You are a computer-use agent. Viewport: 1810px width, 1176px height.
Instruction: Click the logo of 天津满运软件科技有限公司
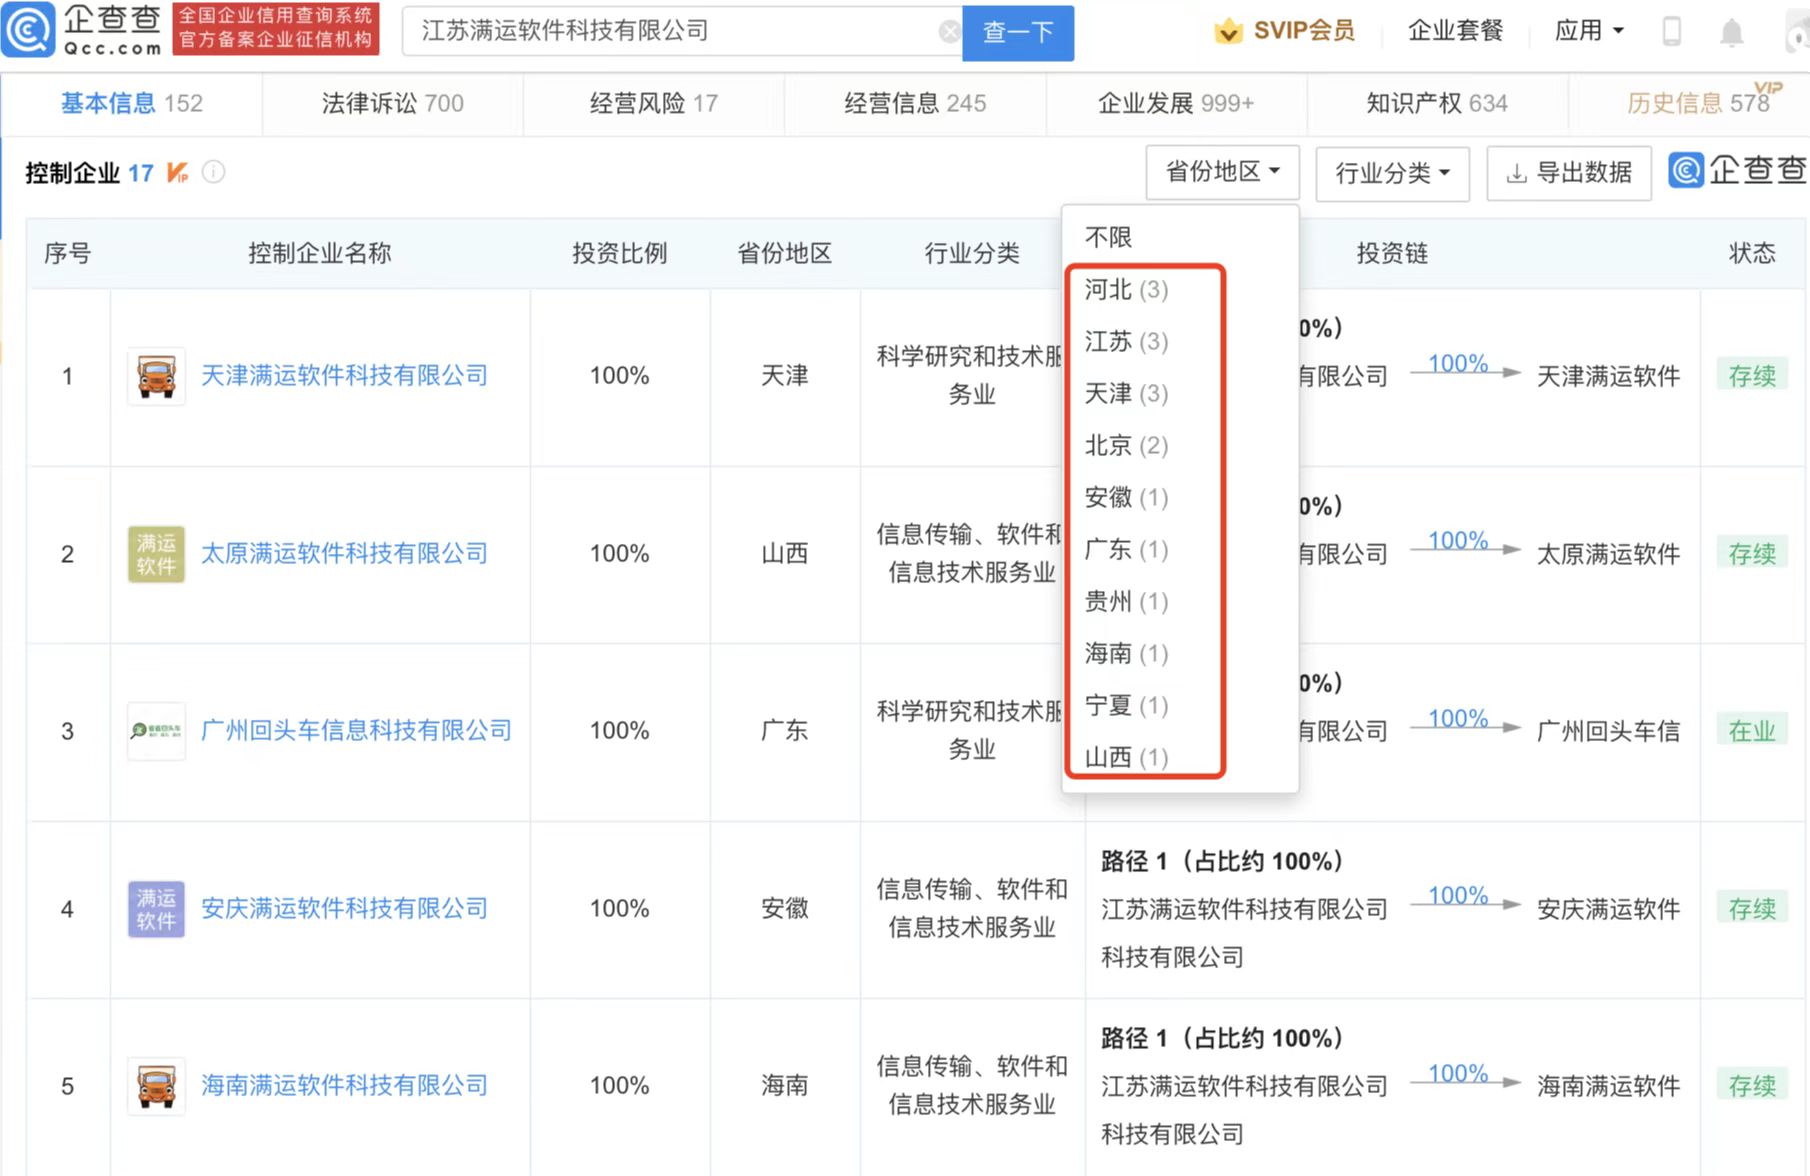[156, 376]
